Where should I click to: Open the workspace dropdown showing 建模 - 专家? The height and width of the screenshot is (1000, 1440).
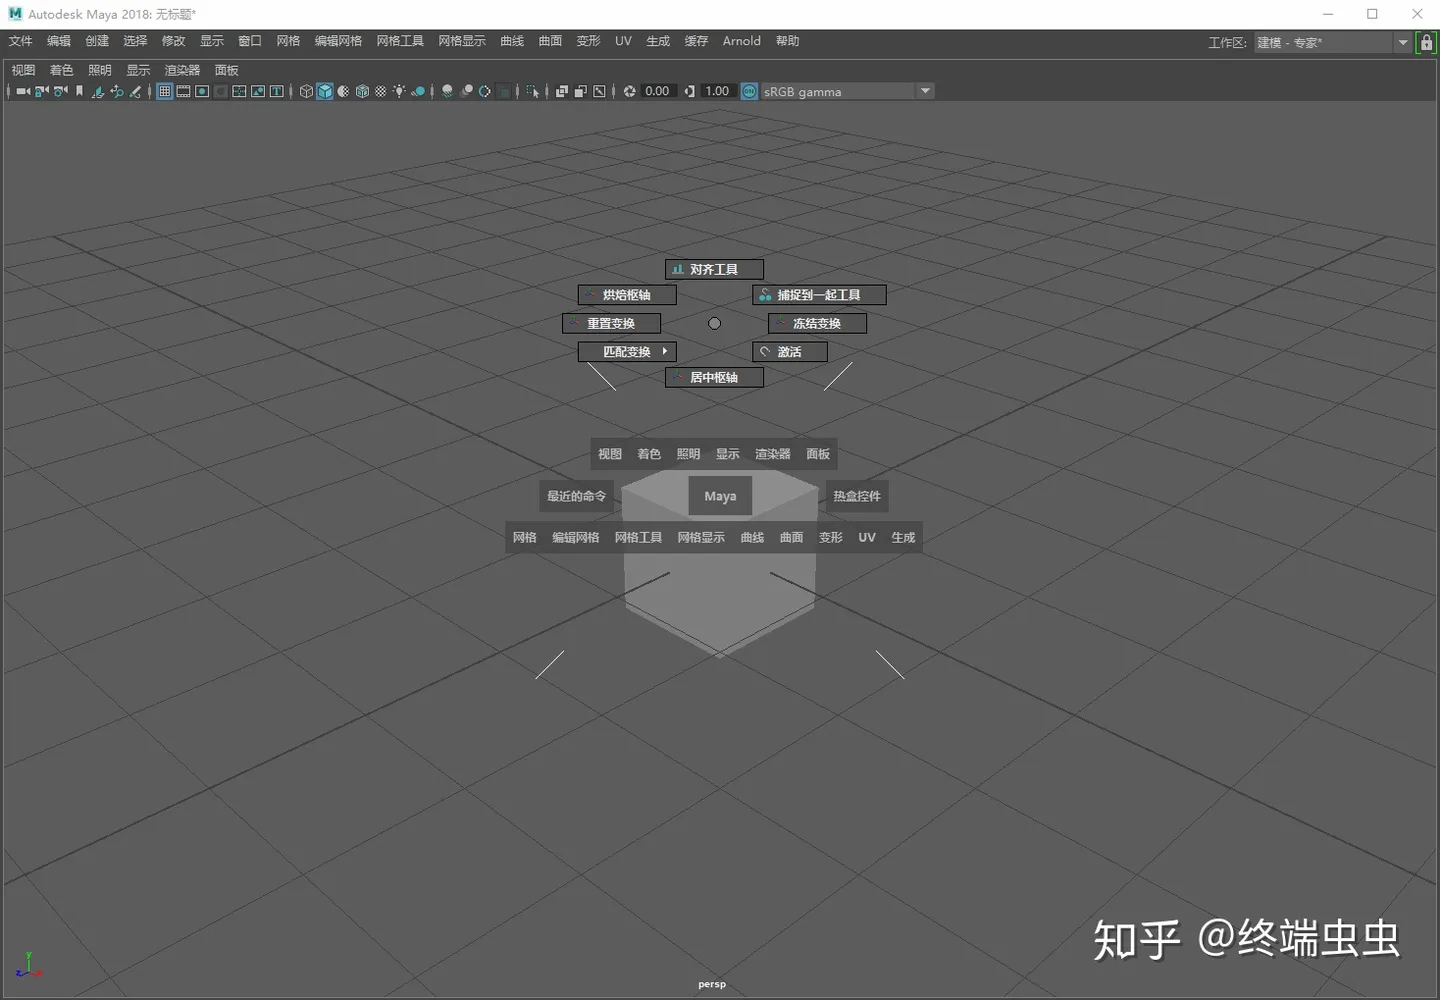point(1333,42)
